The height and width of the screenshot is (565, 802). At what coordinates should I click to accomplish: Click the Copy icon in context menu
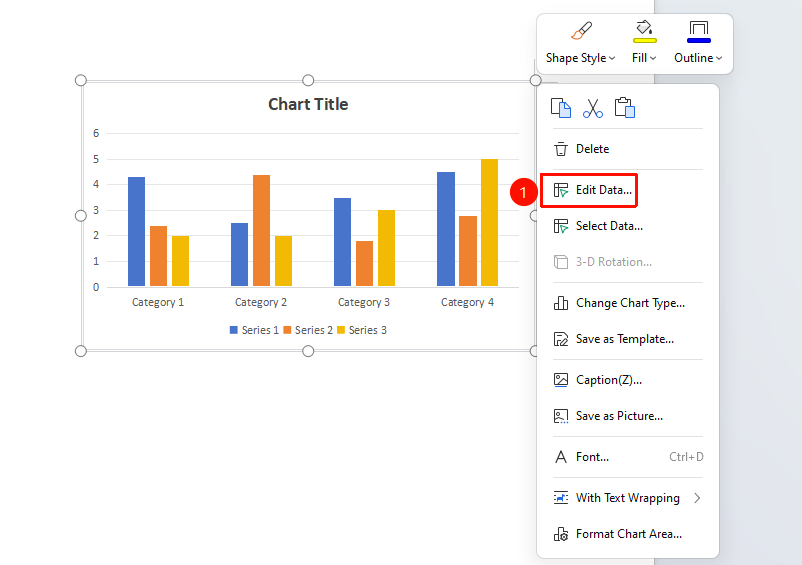click(x=561, y=108)
